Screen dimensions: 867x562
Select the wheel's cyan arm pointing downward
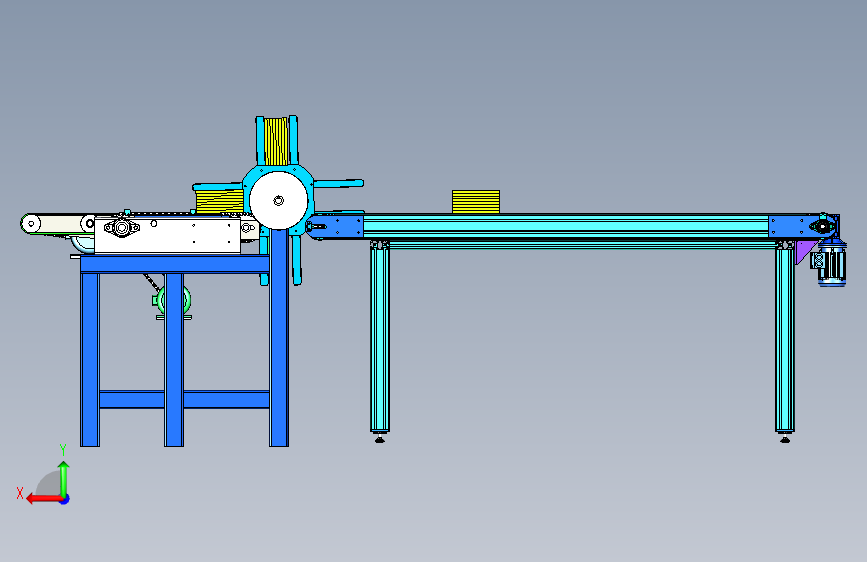pos(297,260)
